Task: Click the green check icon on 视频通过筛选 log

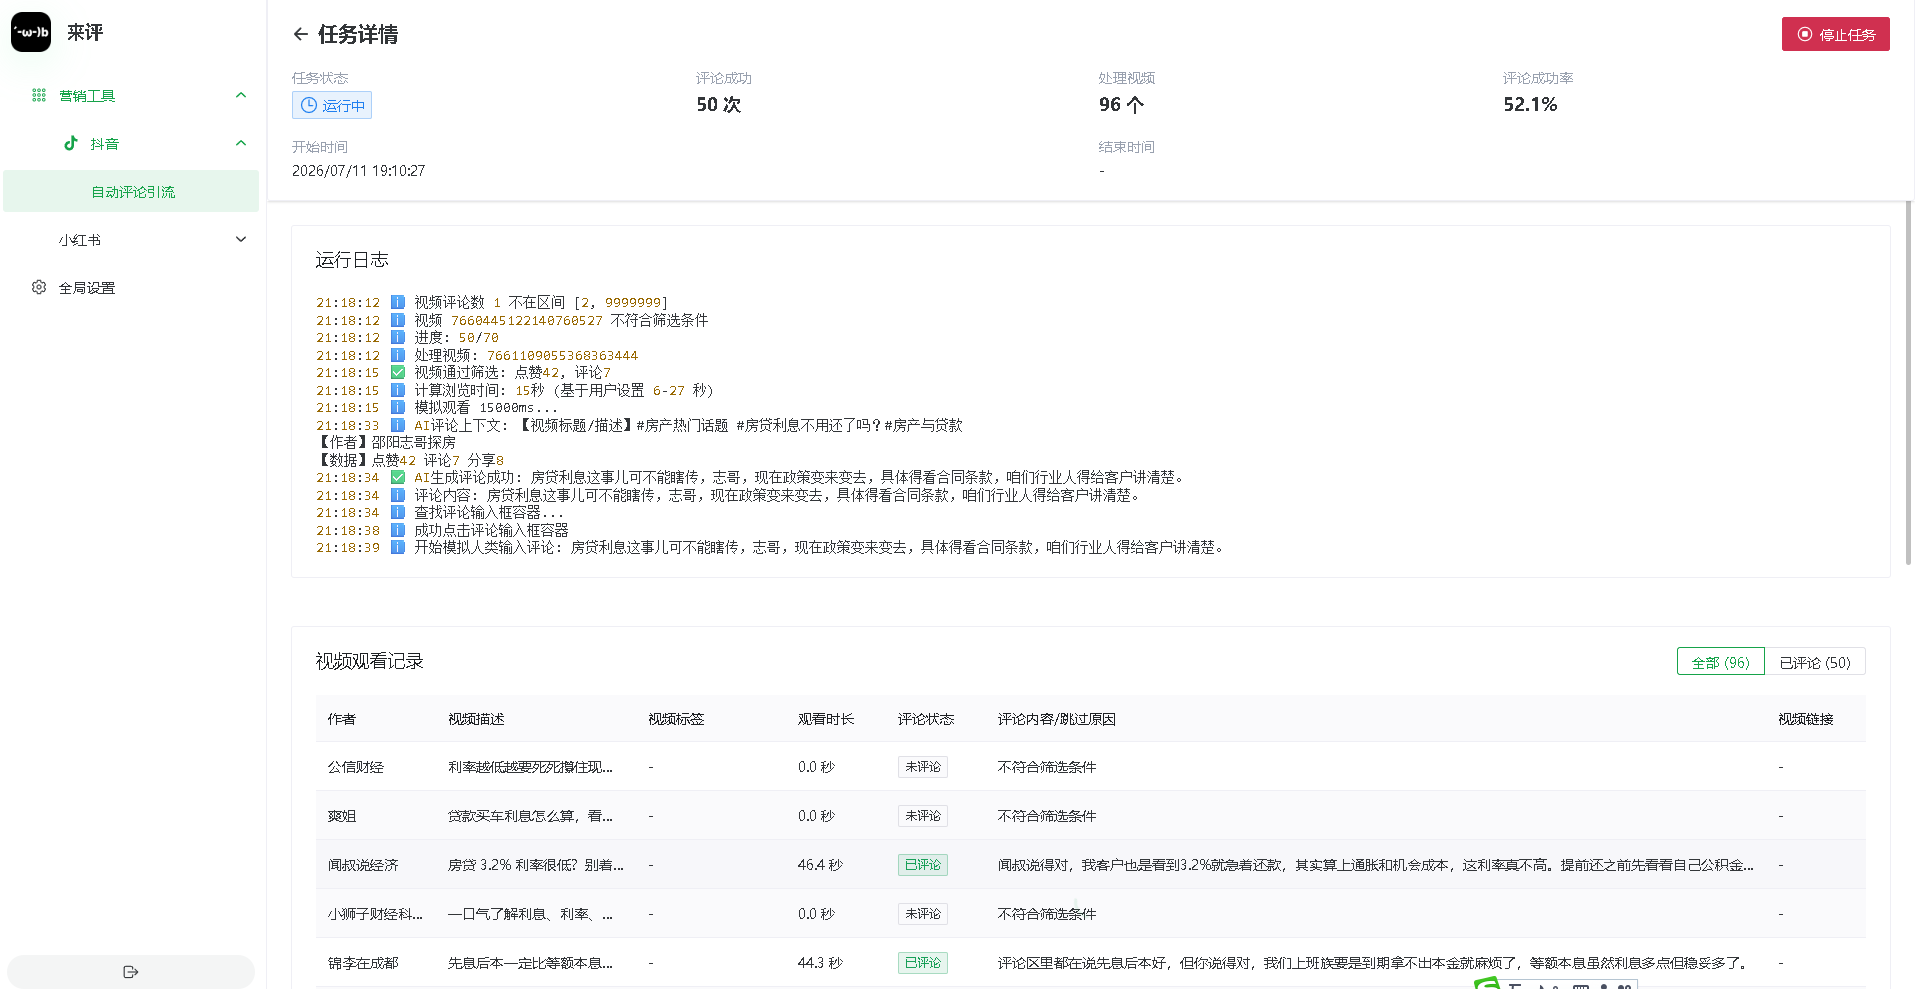Action: (398, 373)
